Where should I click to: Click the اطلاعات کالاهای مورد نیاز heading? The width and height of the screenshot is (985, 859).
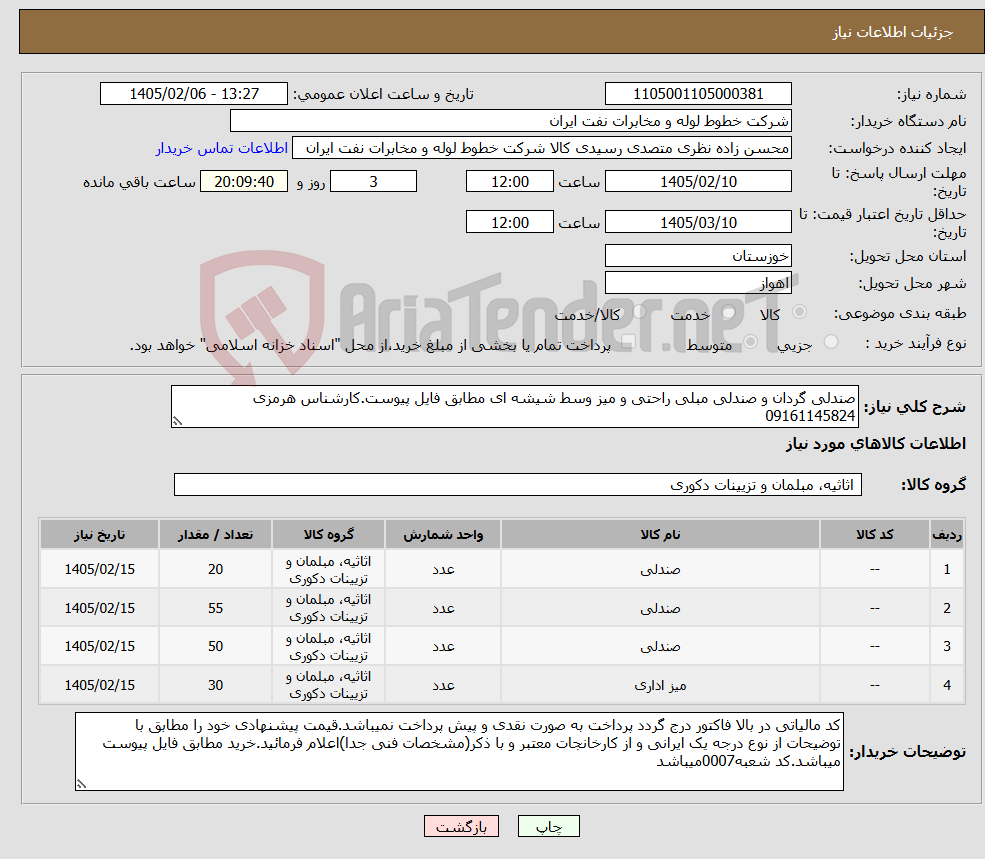pos(876,444)
